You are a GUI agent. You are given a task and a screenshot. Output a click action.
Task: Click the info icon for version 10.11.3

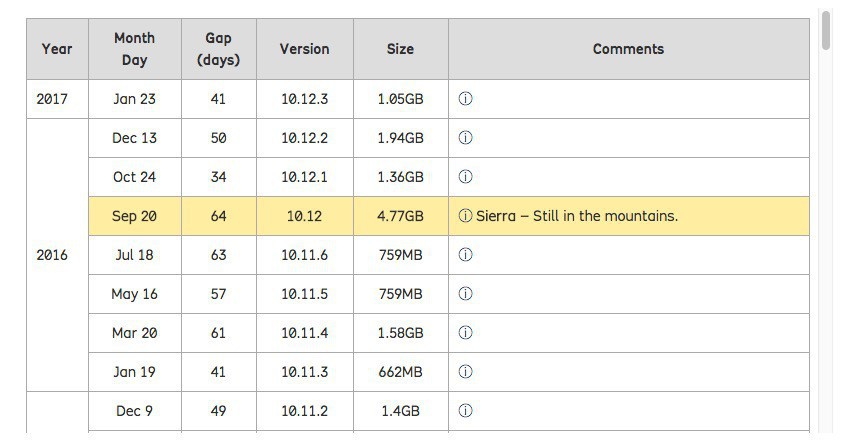465,372
